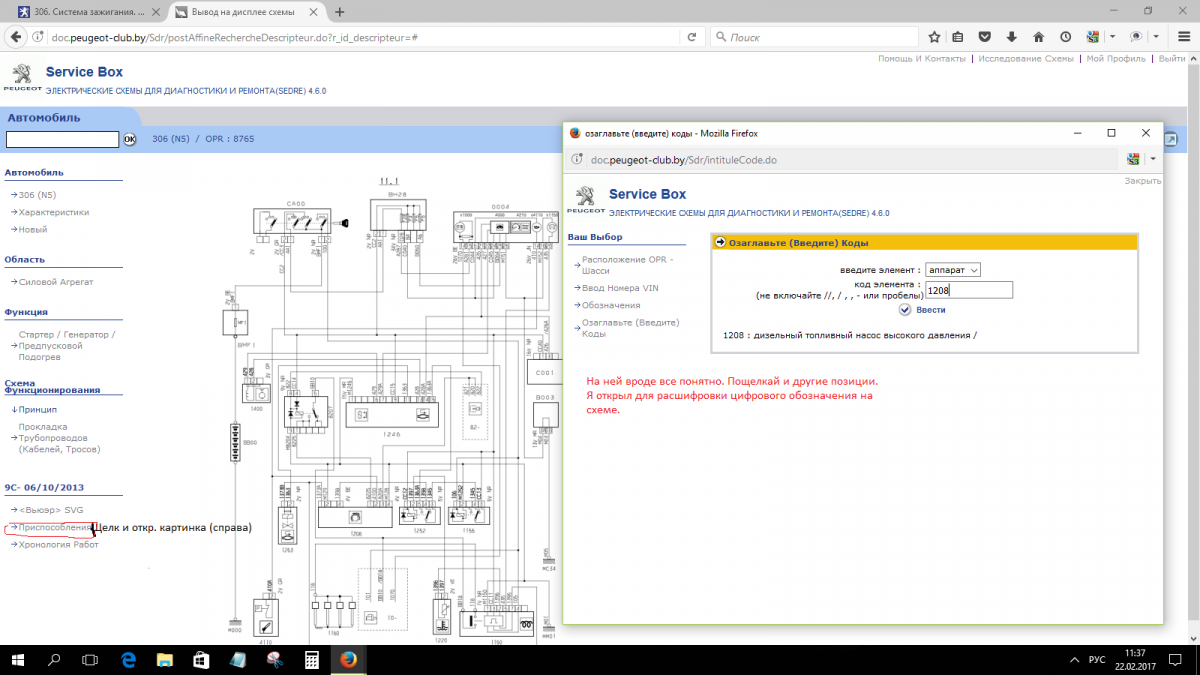This screenshot has width=1200, height=675.
Task: Open a new browser tab
Action: tap(340, 12)
